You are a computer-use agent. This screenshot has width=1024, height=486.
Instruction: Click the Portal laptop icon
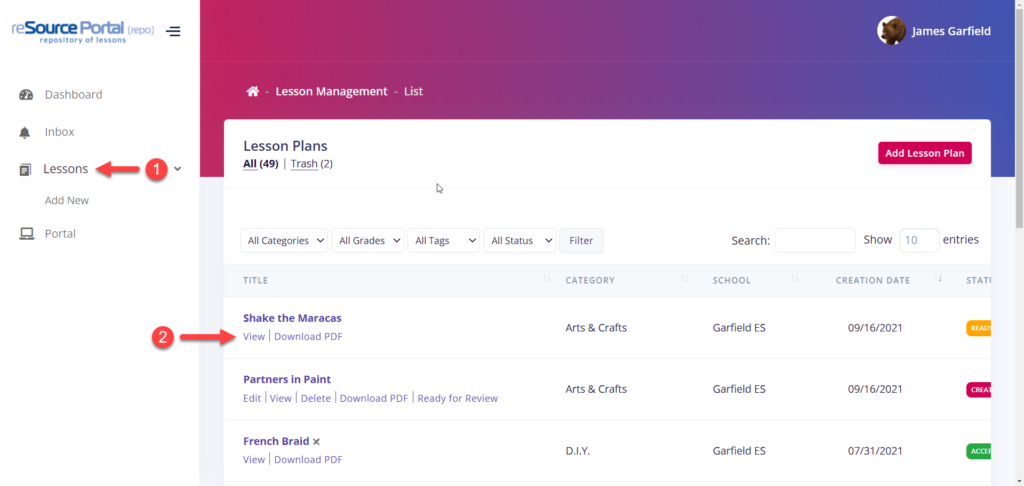tap(26, 234)
